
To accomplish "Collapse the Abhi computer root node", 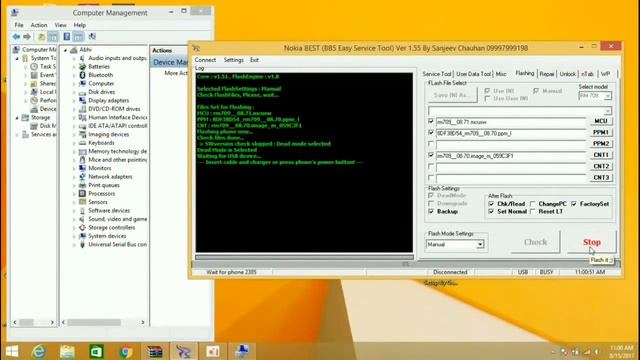I will click(x=65, y=50).
